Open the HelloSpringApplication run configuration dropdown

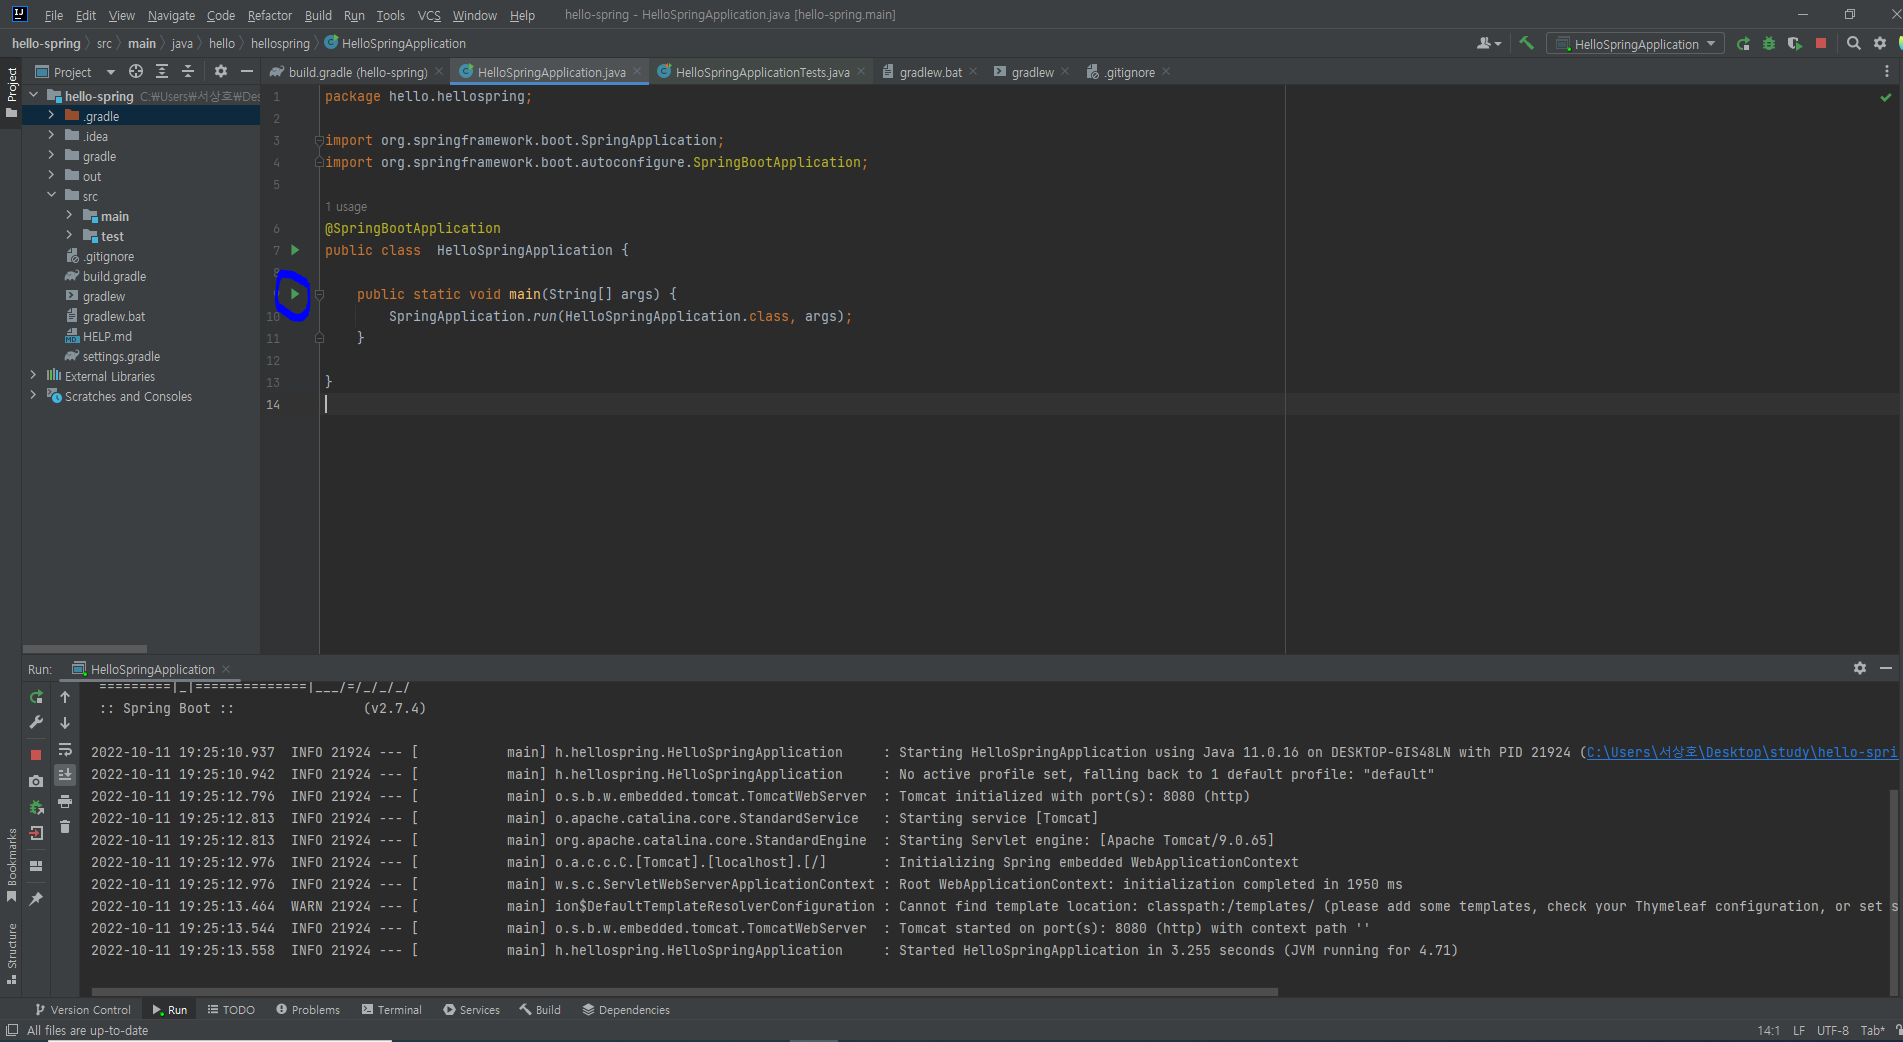(x=1635, y=43)
